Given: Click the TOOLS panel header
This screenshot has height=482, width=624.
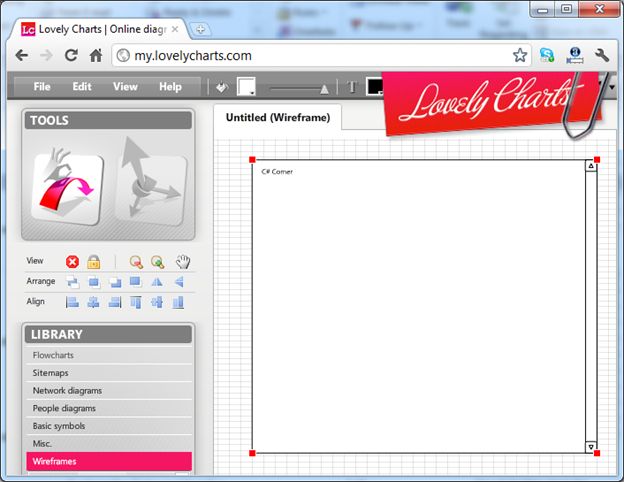Looking at the screenshot, I should pyautogui.click(x=108, y=120).
